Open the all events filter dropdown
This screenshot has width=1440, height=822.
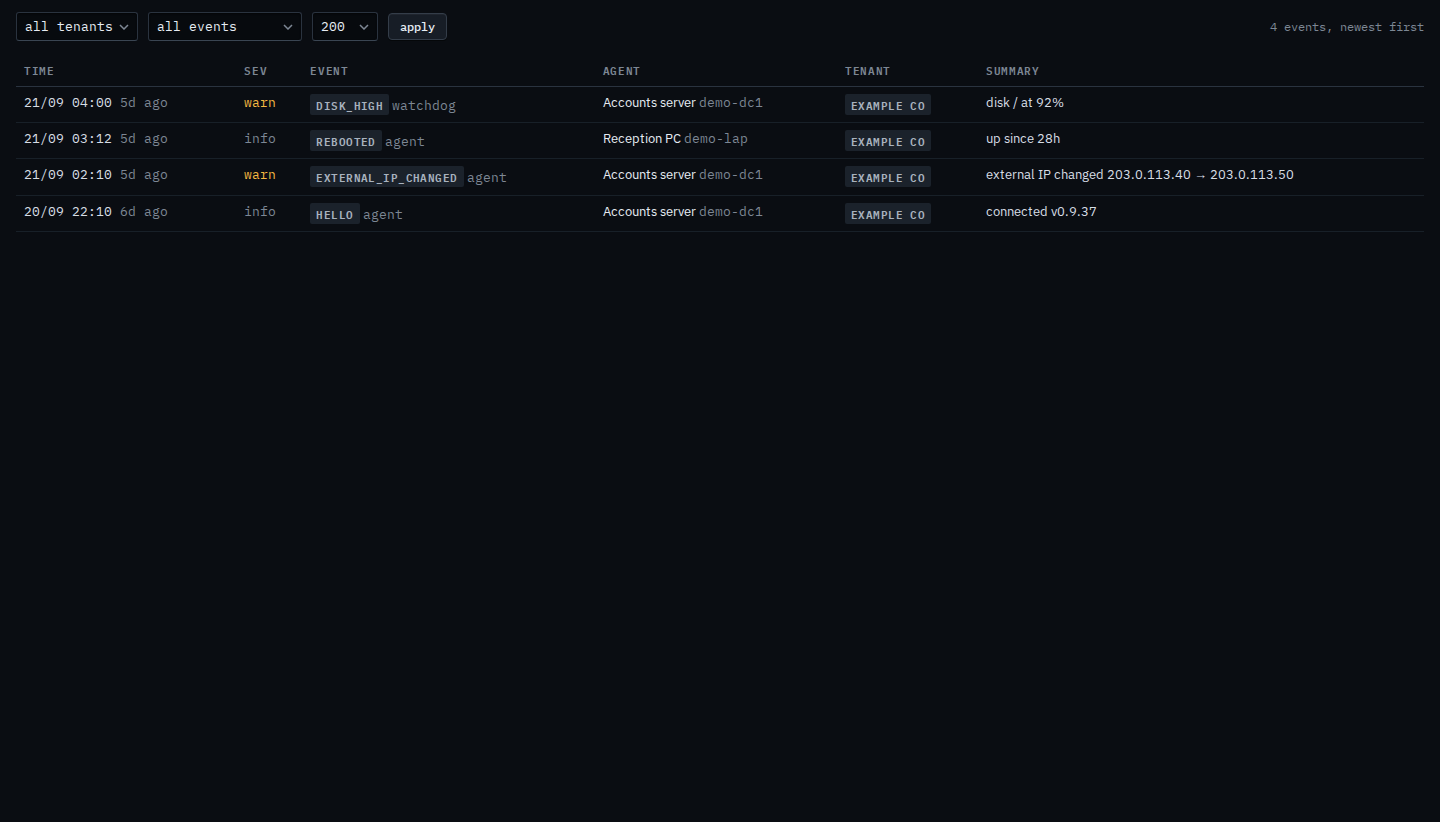pos(225,26)
